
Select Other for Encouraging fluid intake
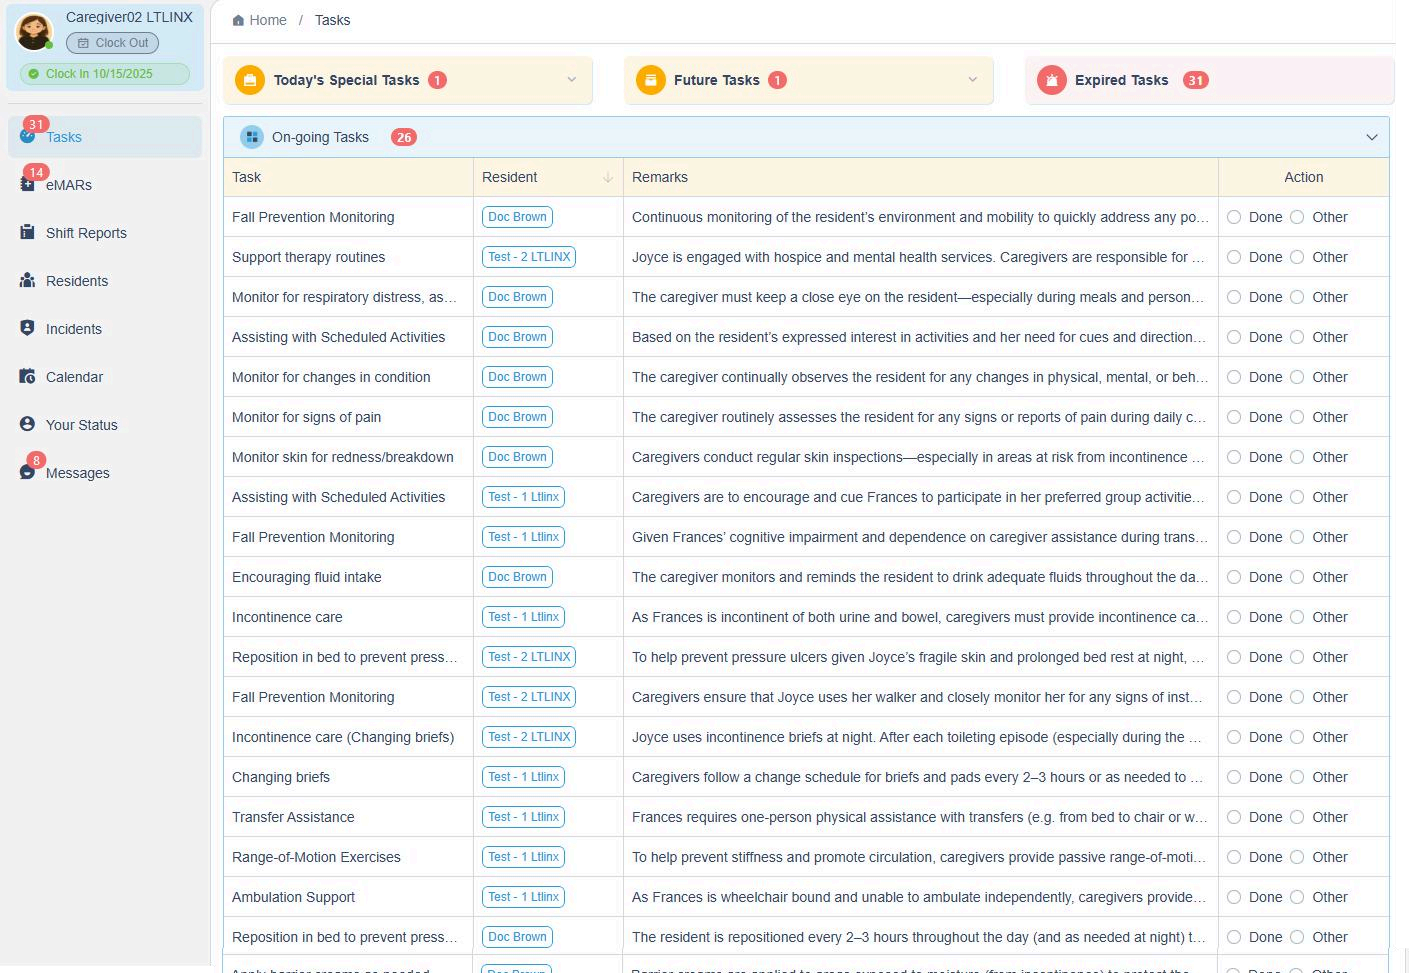(1297, 577)
